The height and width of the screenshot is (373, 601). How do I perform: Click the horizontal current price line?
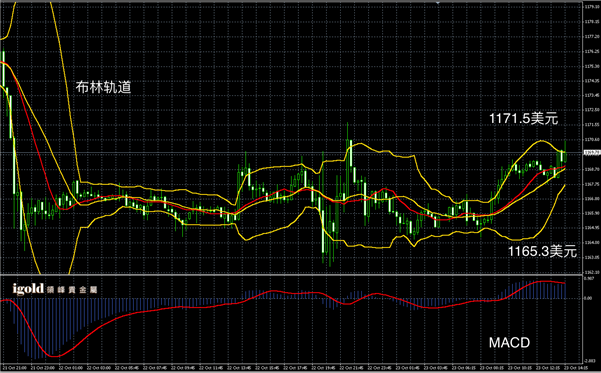click(291, 153)
